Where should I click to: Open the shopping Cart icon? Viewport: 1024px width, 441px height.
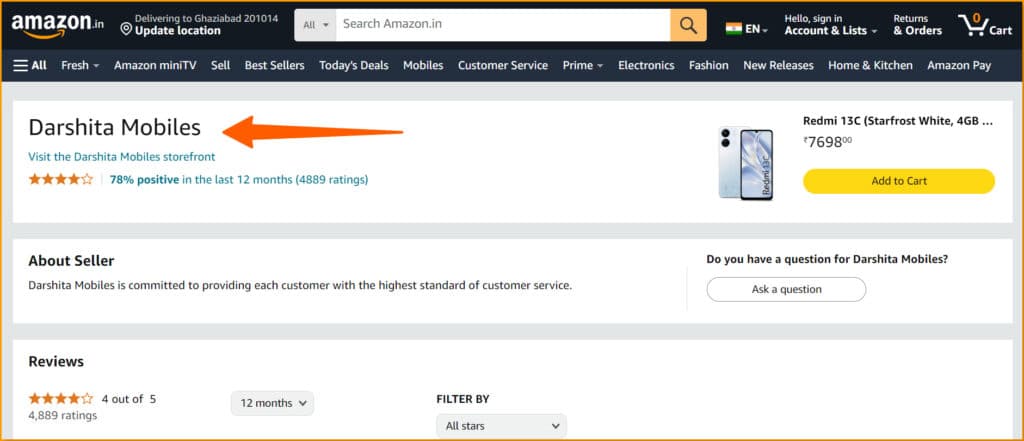(x=985, y=25)
